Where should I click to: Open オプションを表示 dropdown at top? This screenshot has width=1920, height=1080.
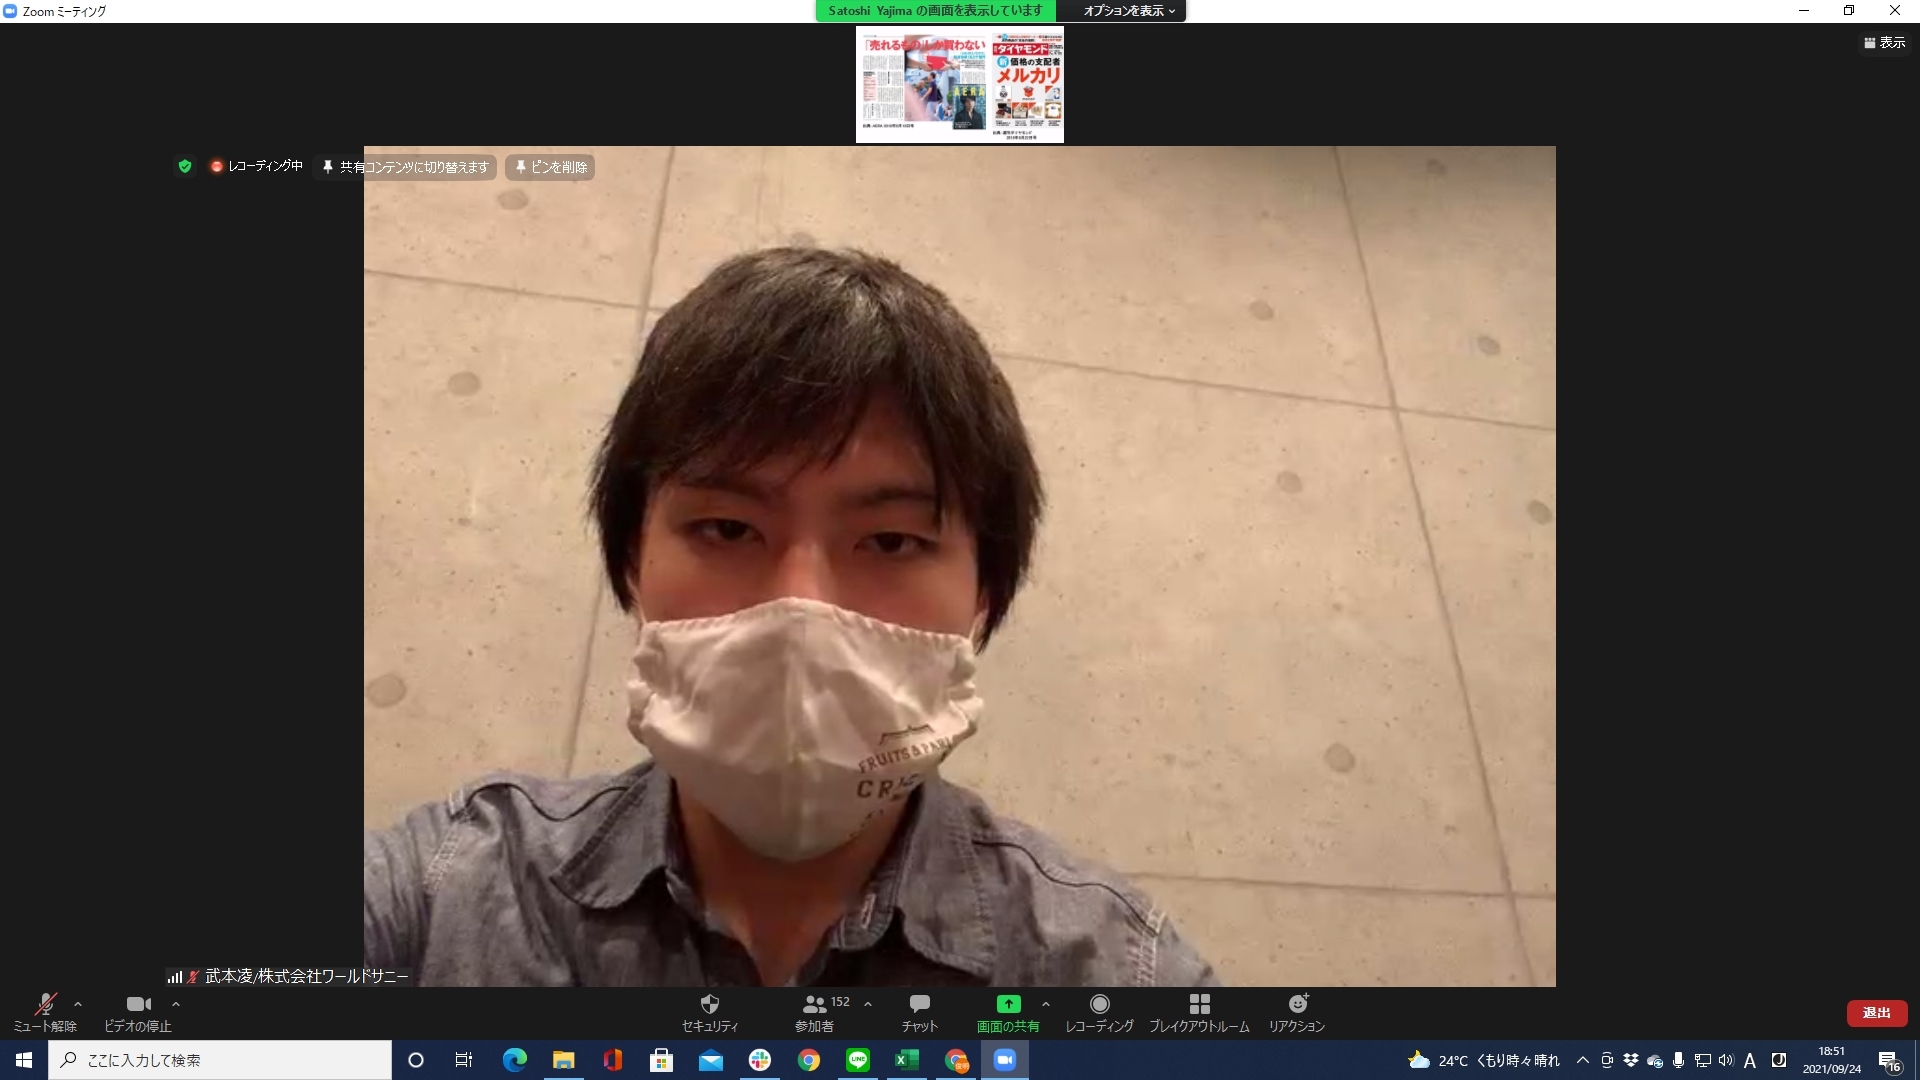pyautogui.click(x=1130, y=11)
